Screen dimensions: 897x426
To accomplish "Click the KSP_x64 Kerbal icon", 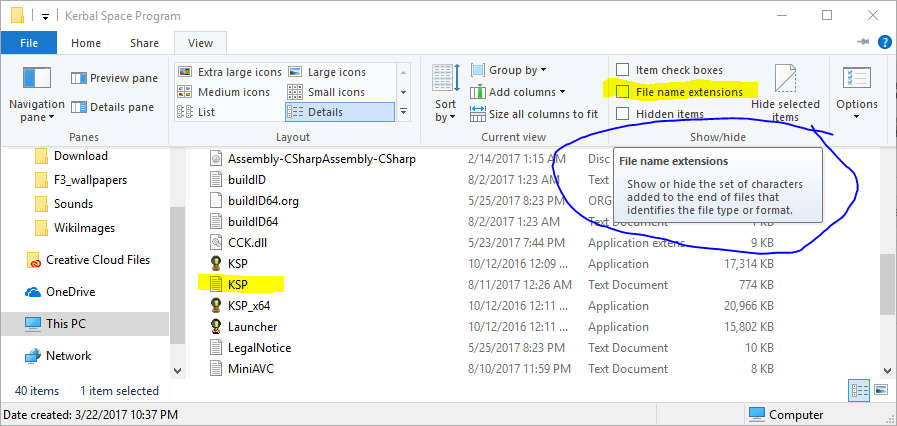I will click(x=216, y=305).
